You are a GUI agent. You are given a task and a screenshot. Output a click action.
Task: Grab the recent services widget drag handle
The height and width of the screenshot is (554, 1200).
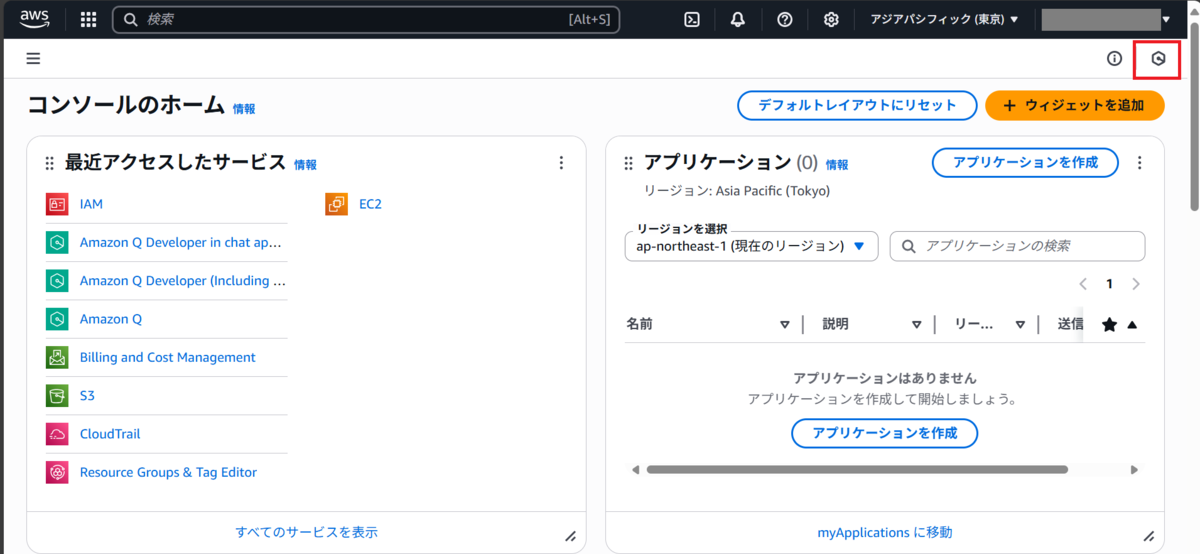50,164
